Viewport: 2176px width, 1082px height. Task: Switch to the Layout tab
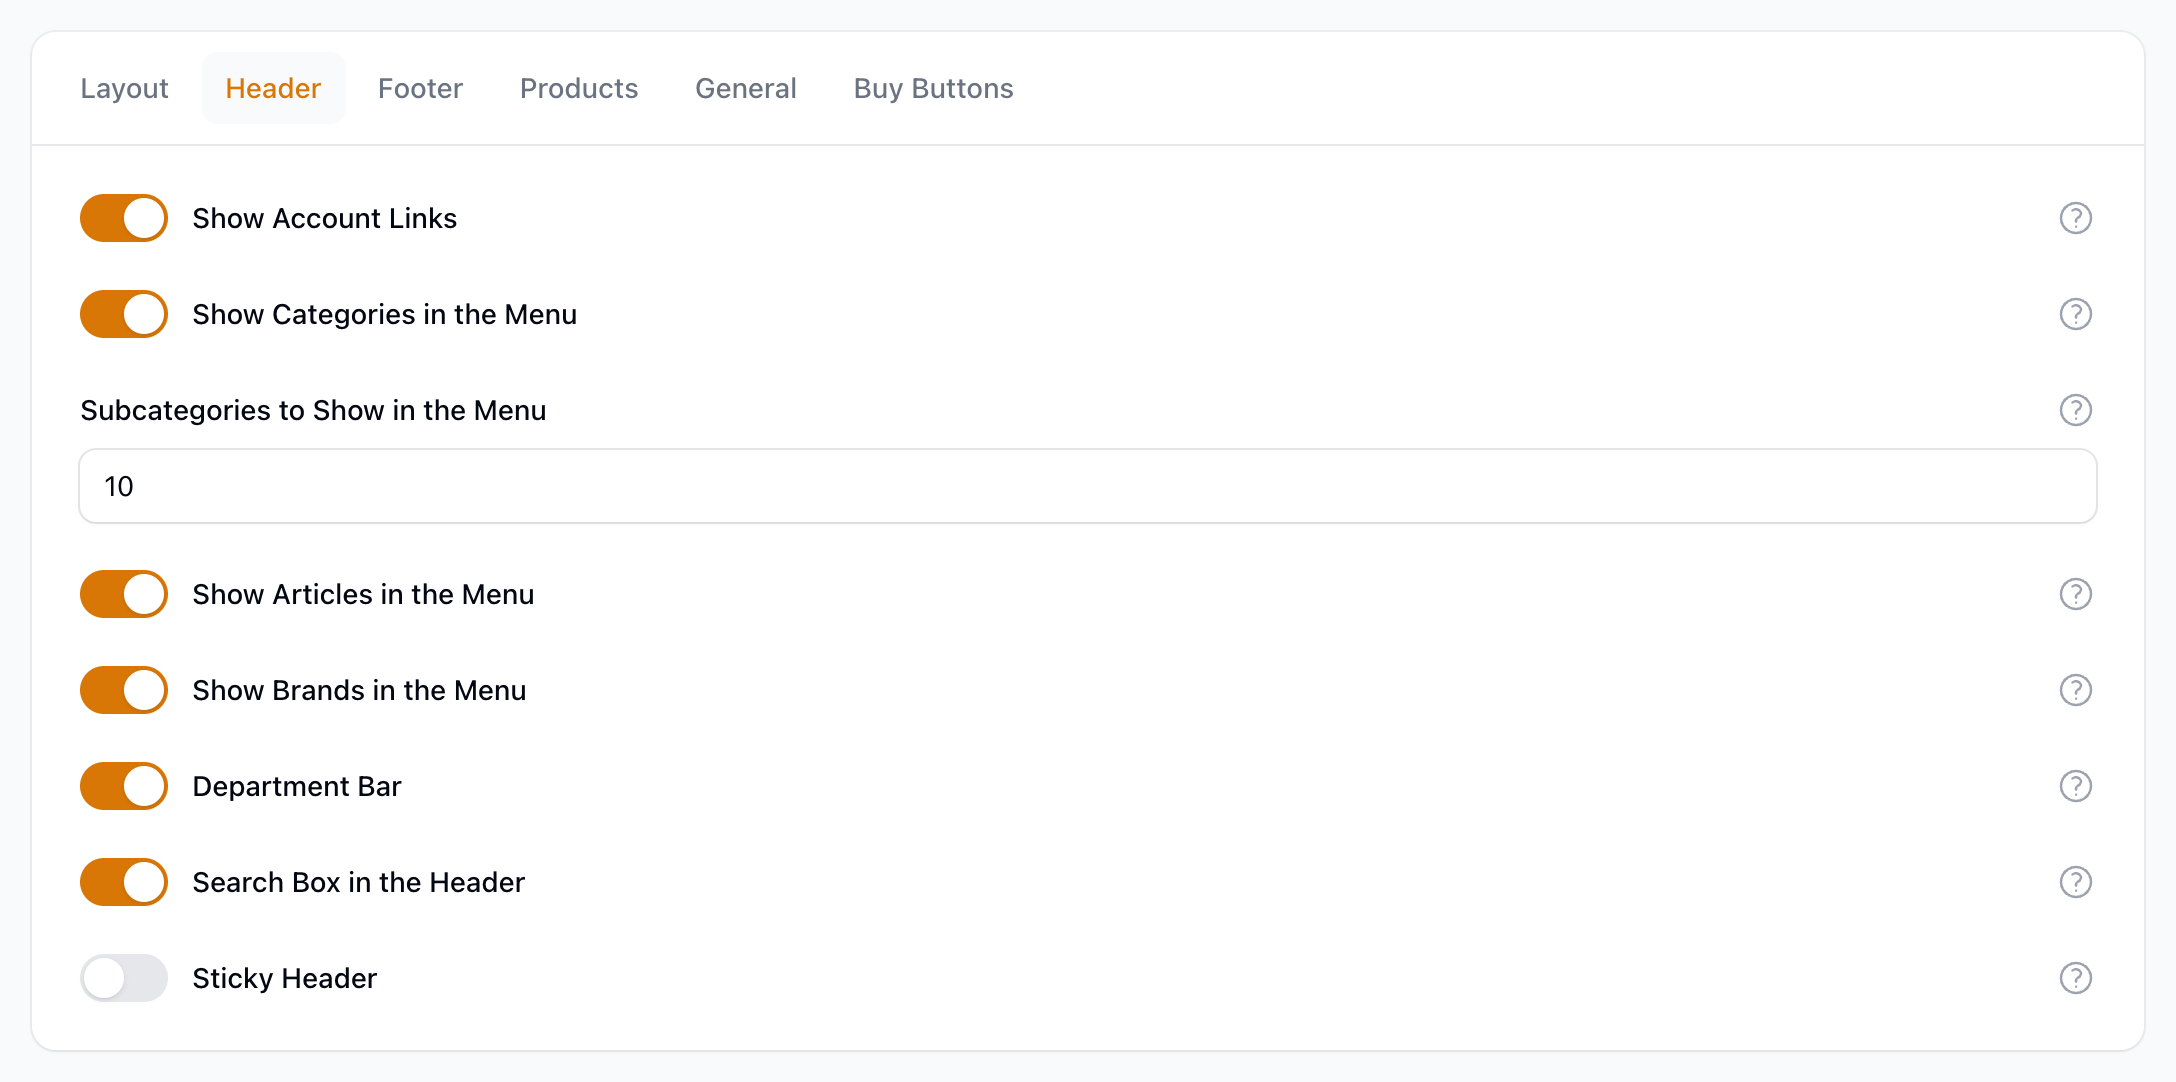[x=124, y=88]
